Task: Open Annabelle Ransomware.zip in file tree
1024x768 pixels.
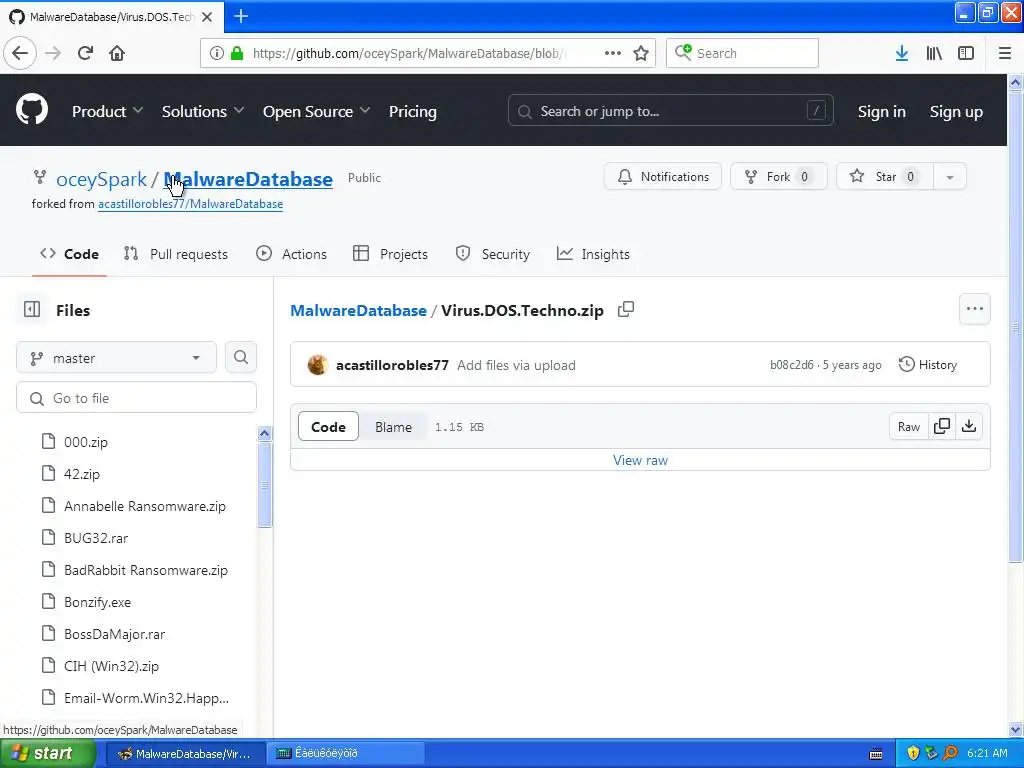Action: [144, 505]
